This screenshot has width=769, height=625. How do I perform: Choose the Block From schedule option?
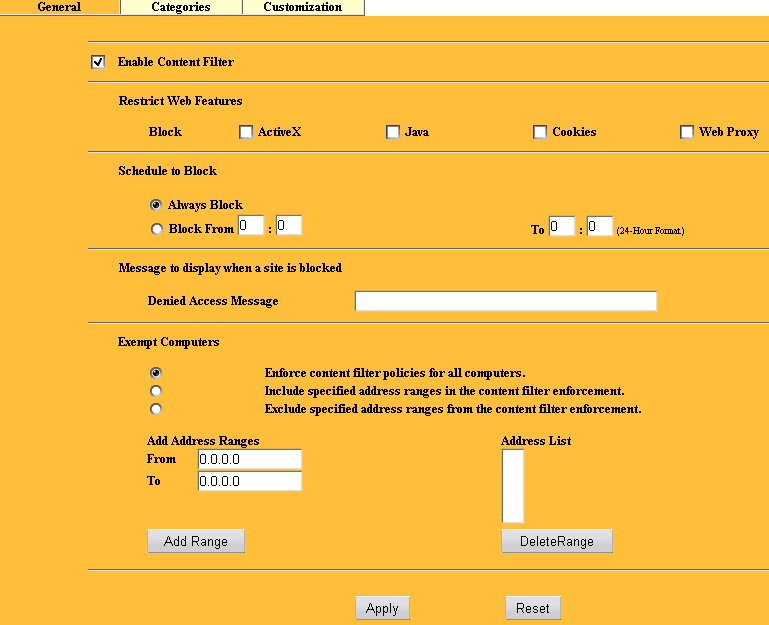[x=156, y=229]
